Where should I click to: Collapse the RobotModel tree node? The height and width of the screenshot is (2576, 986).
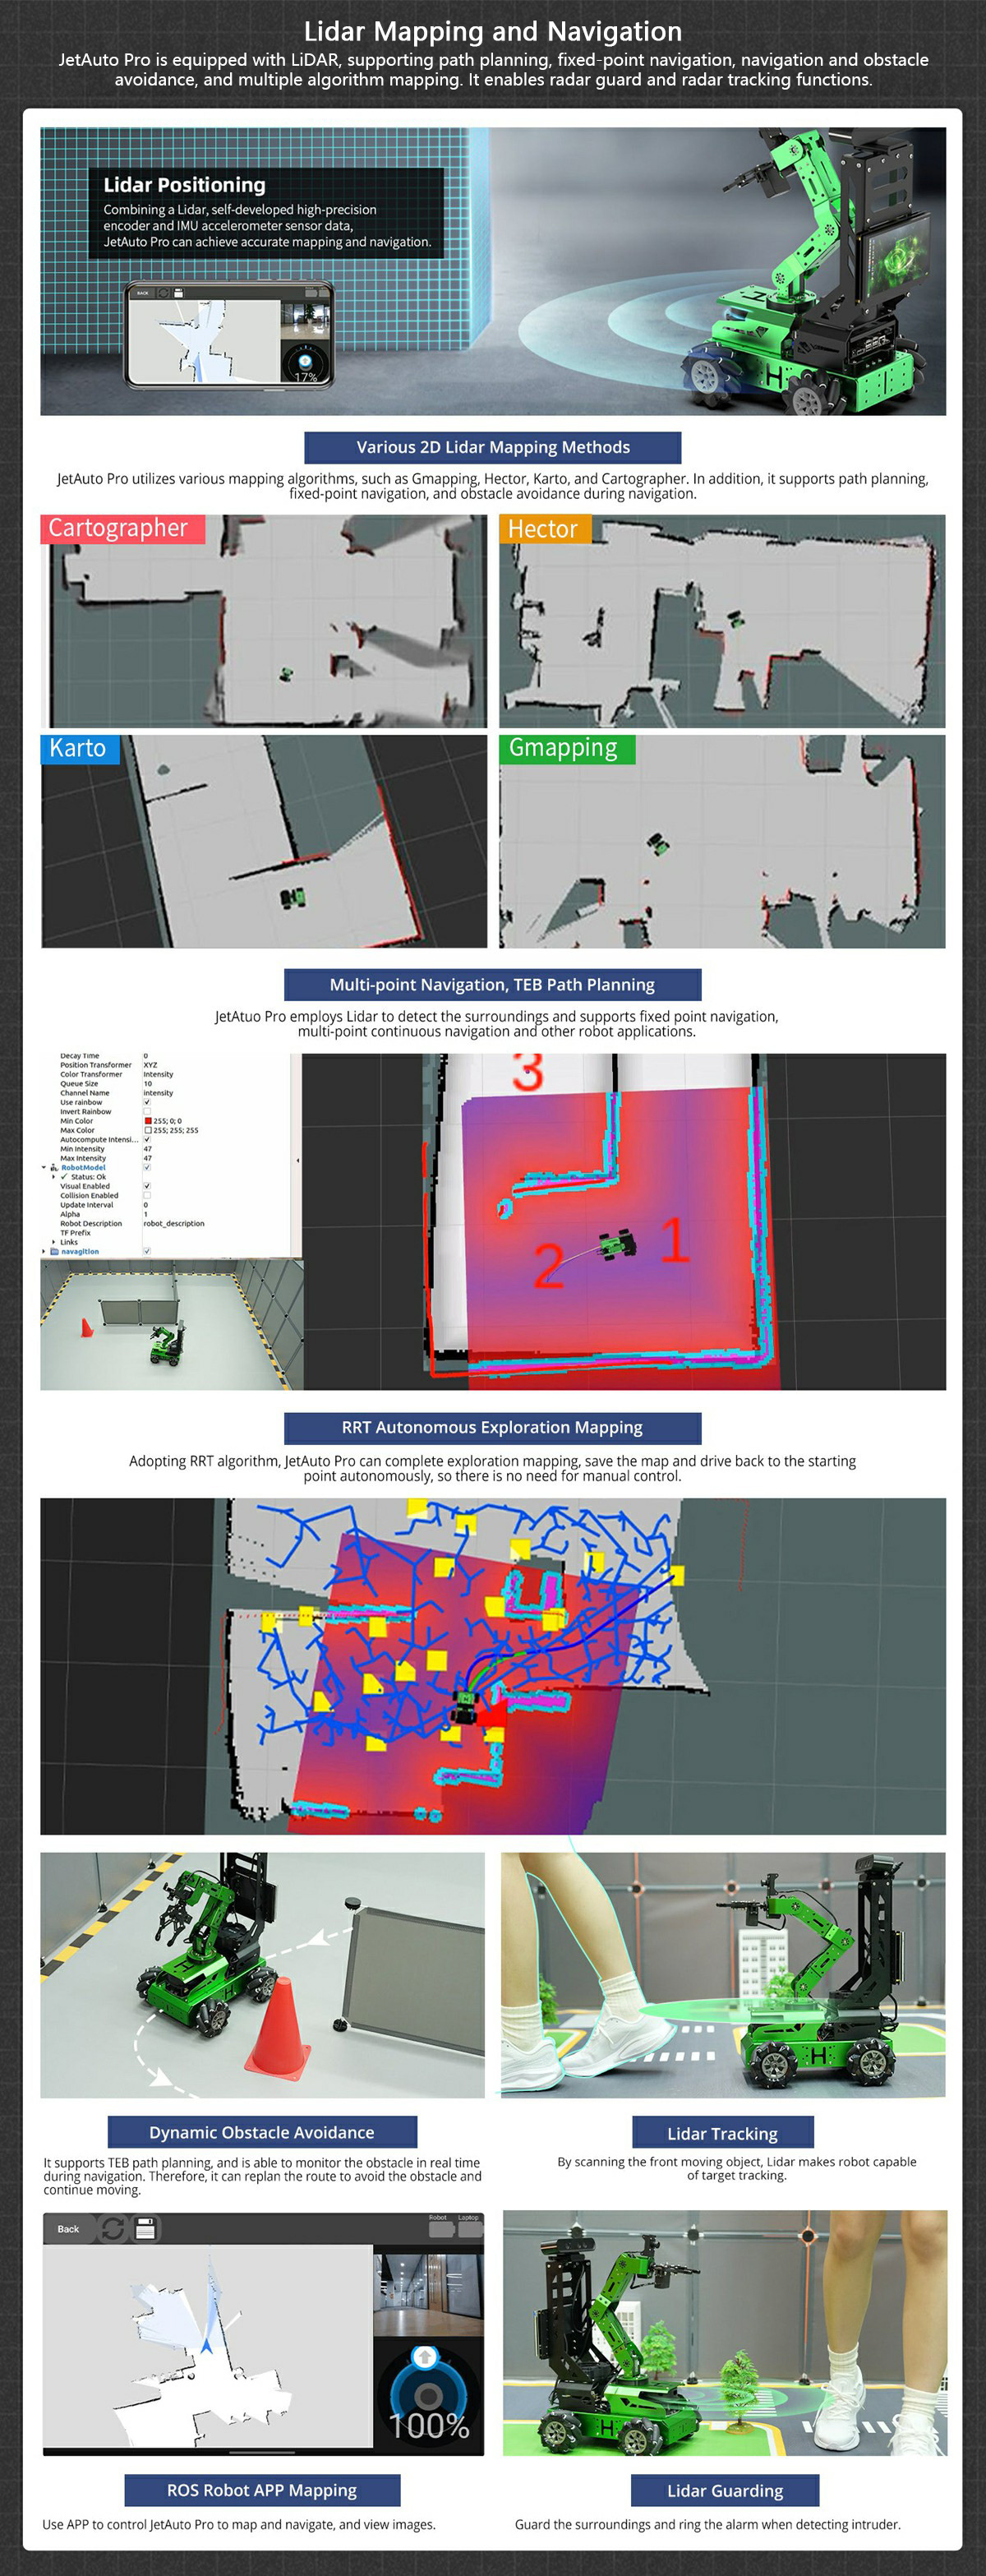43,1167
